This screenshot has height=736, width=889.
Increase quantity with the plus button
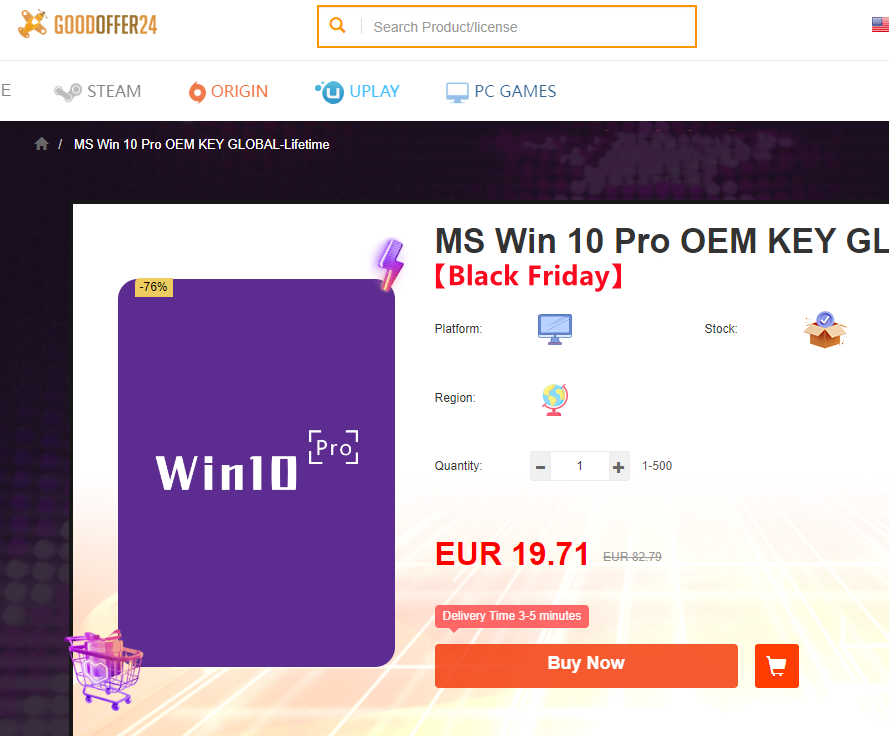pos(619,467)
